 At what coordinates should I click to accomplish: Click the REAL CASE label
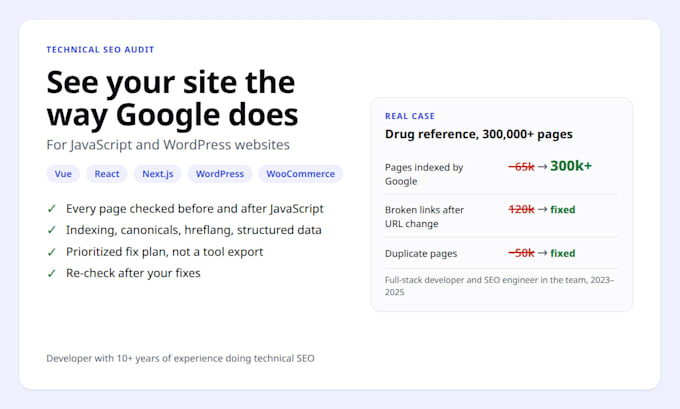410,116
